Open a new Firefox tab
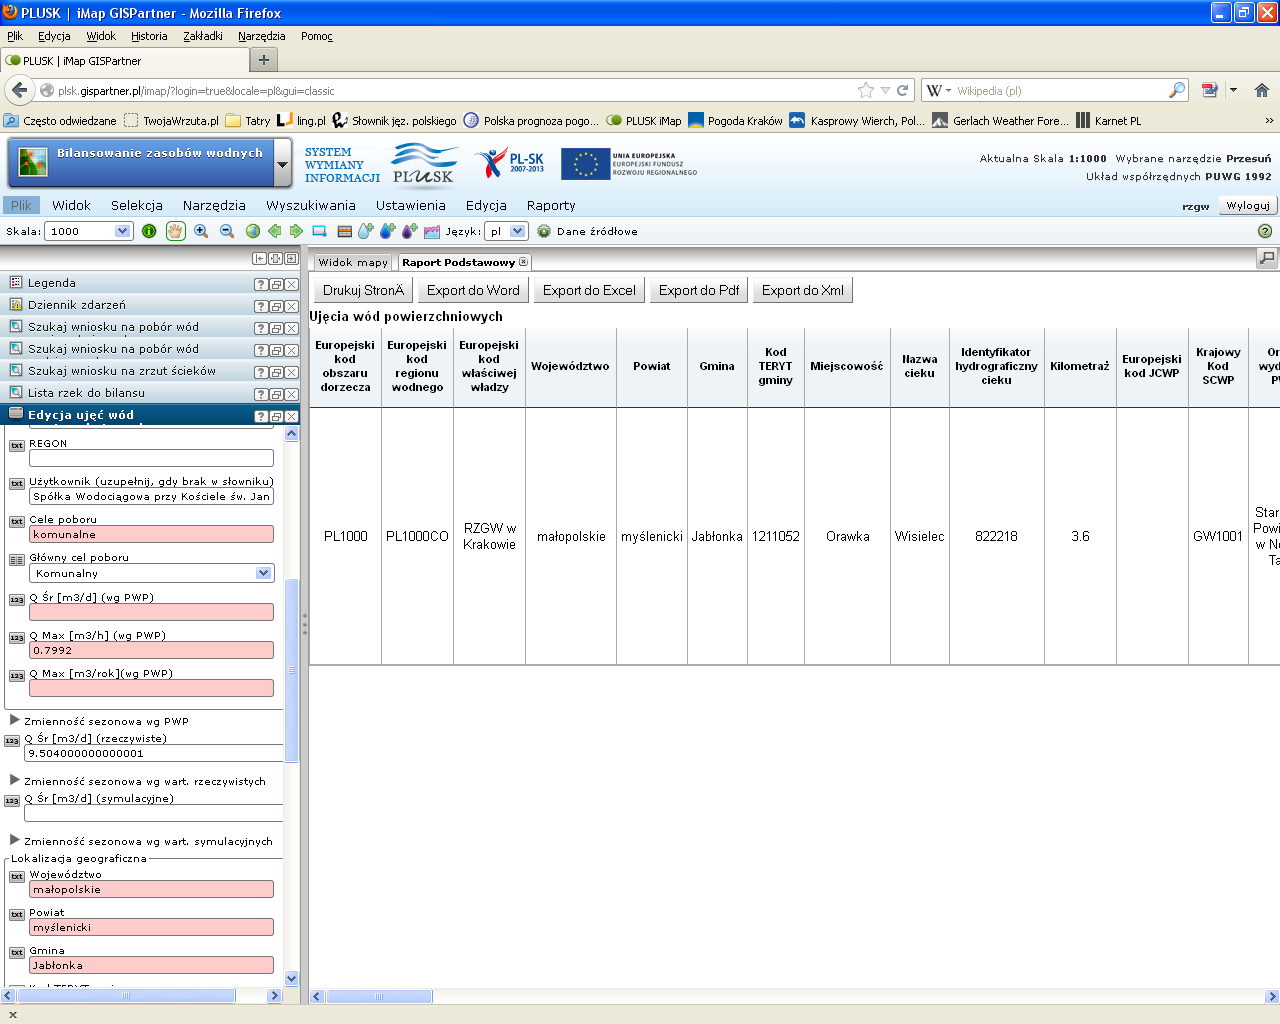 pos(263,60)
